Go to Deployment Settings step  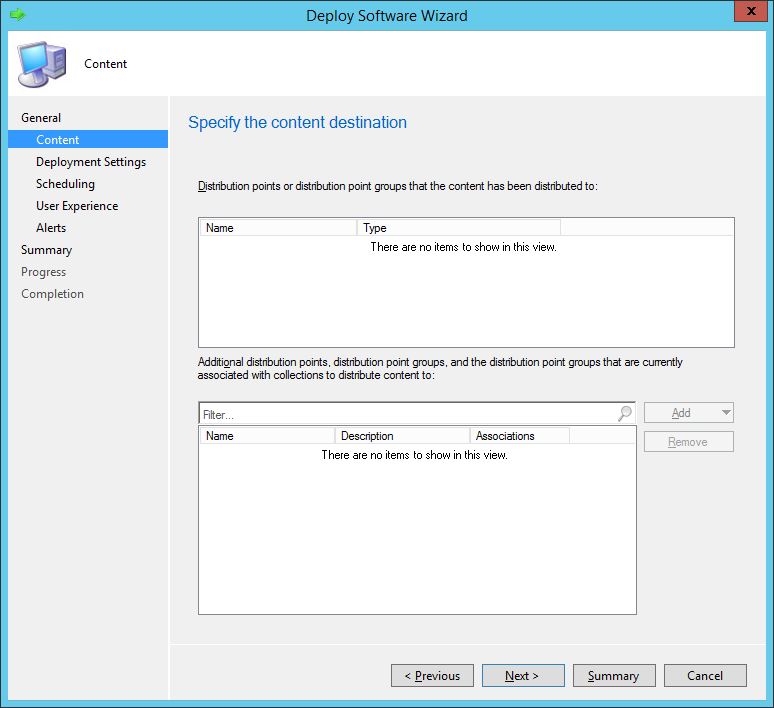91,162
